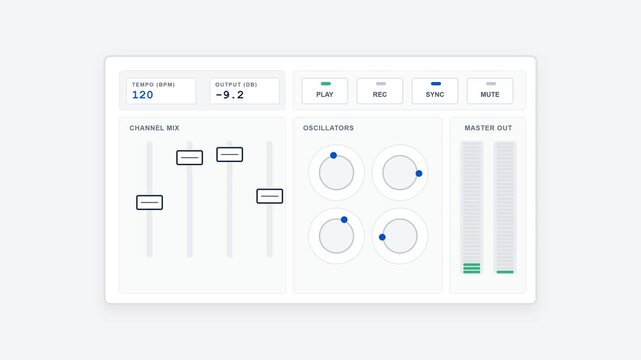Click the right Master Out level meter
This screenshot has height=360, width=641.
(x=505, y=208)
